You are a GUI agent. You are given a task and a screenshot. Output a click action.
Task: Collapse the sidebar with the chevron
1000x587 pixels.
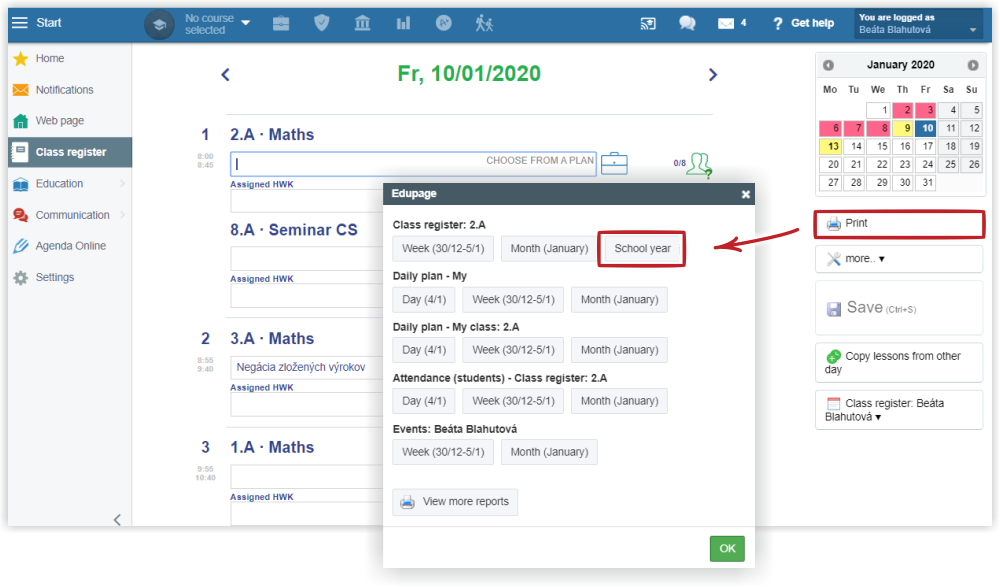point(117,519)
